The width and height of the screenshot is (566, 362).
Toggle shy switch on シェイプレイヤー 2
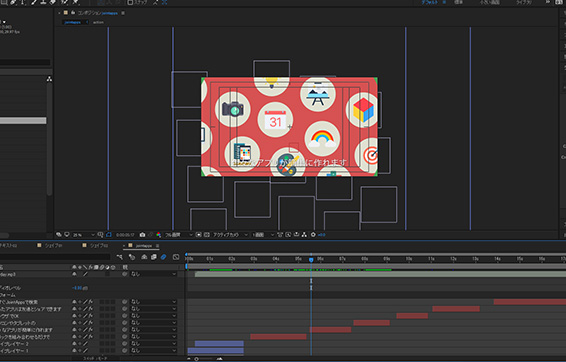(x=74, y=344)
